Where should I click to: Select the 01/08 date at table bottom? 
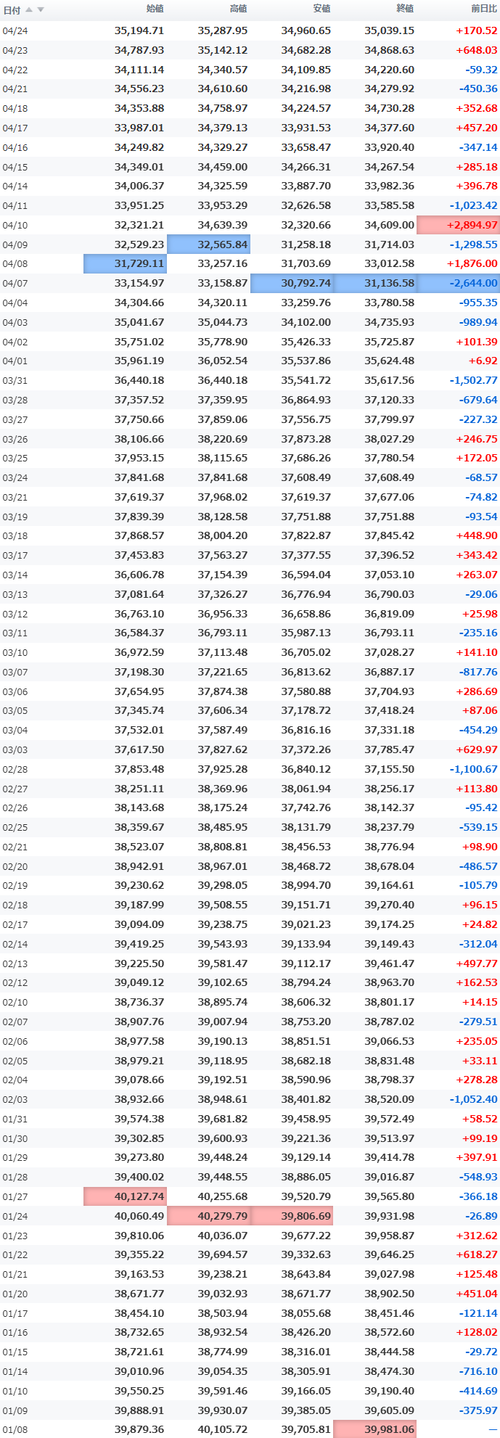[x=15, y=1428]
